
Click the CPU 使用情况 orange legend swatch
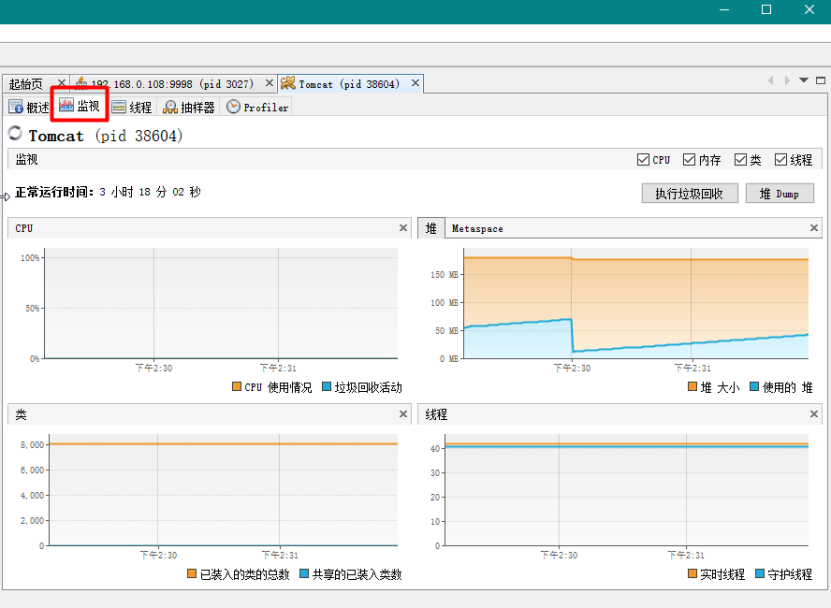[x=237, y=387]
